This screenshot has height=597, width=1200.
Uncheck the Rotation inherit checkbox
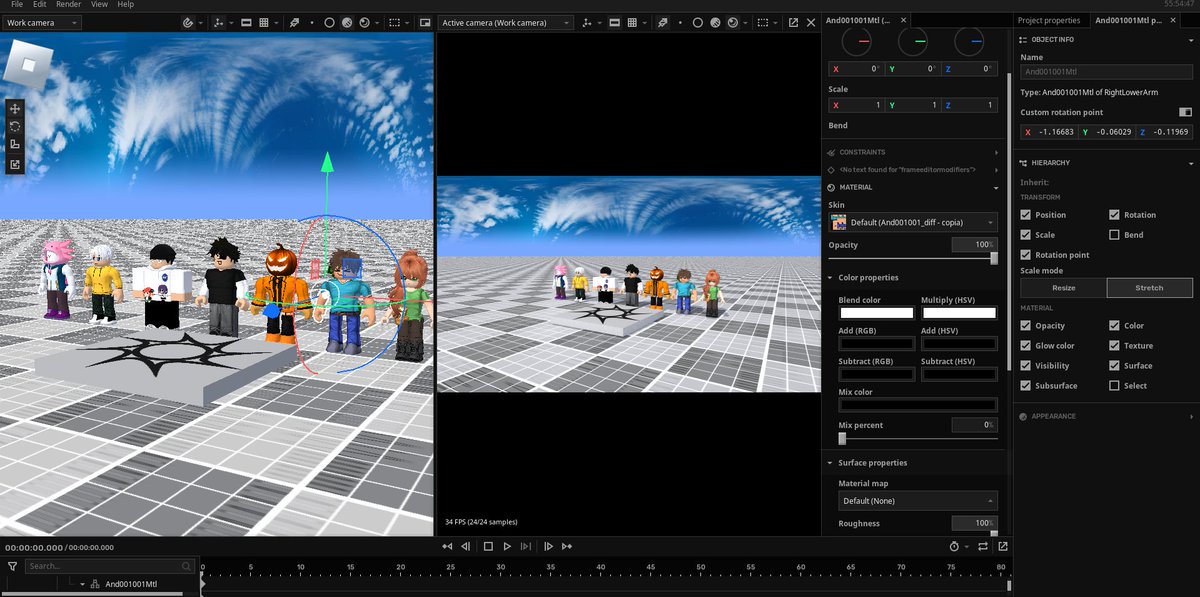click(1115, 215)
